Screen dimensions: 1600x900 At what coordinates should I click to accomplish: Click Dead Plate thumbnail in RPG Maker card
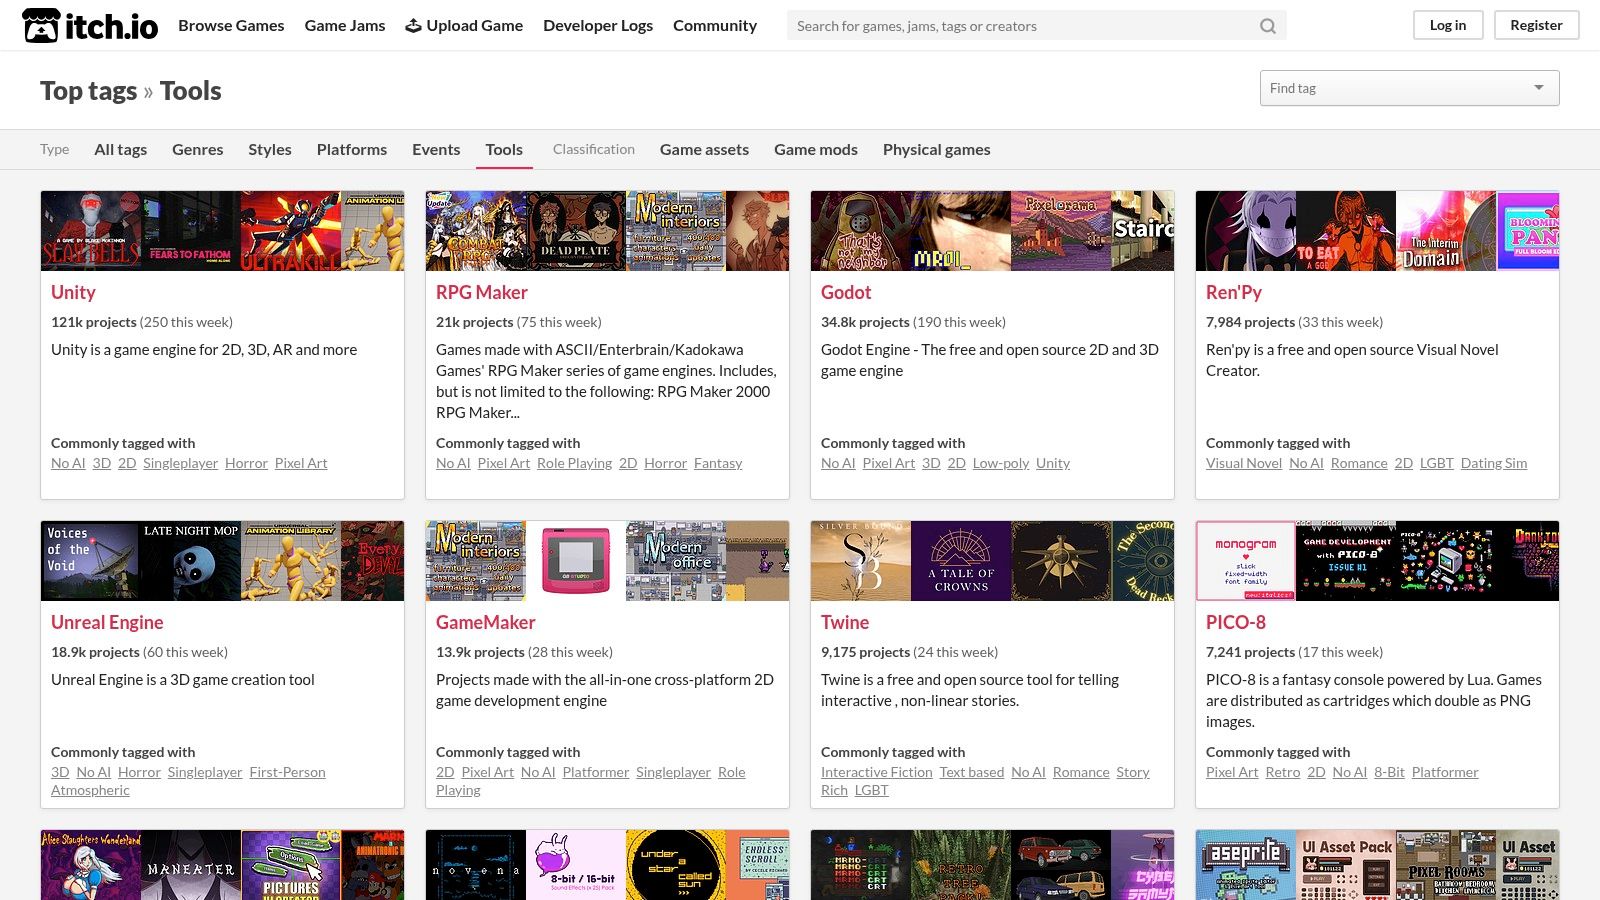pos(576,231)
